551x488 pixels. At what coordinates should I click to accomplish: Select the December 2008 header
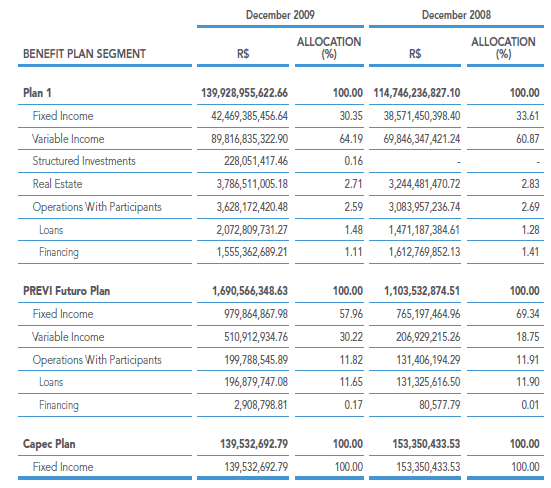(x=456, y=15)
